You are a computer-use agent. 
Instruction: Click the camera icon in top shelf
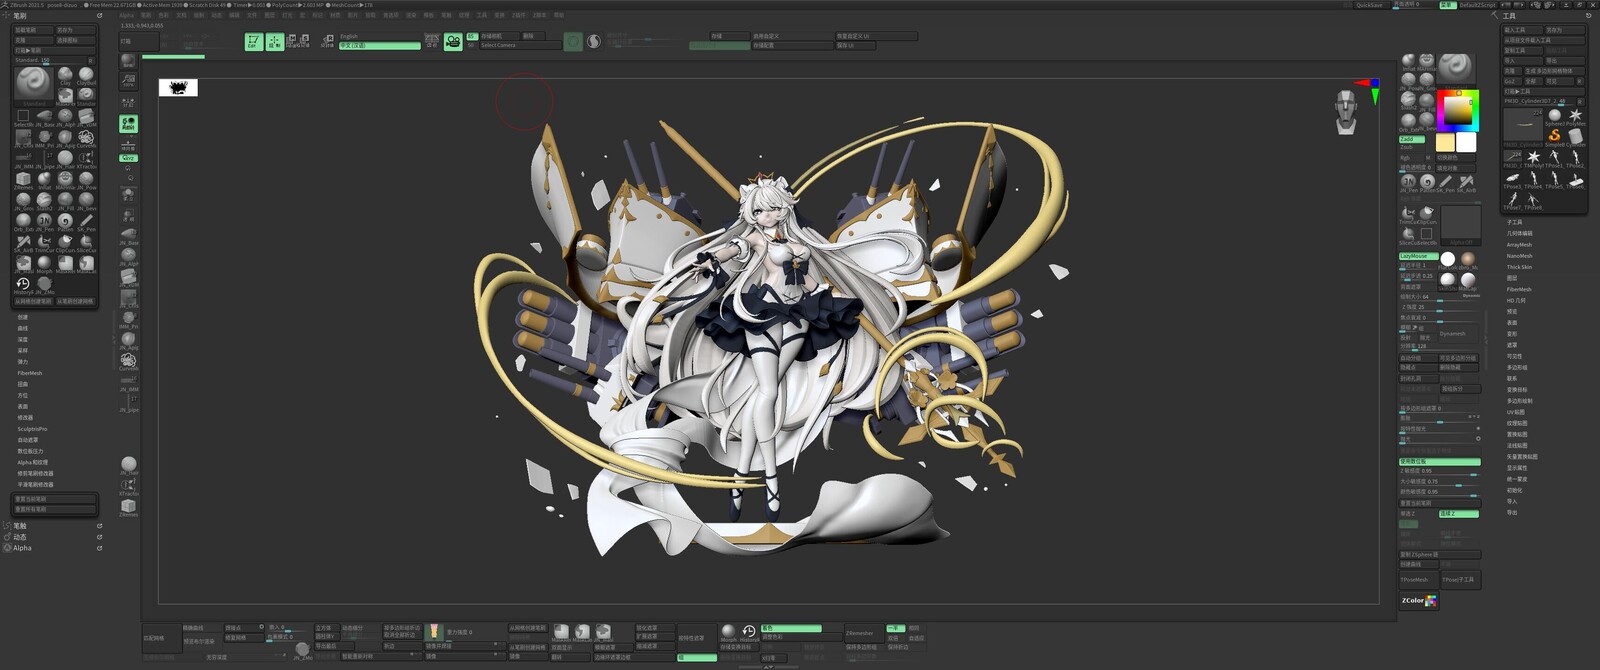coord(453,42)
